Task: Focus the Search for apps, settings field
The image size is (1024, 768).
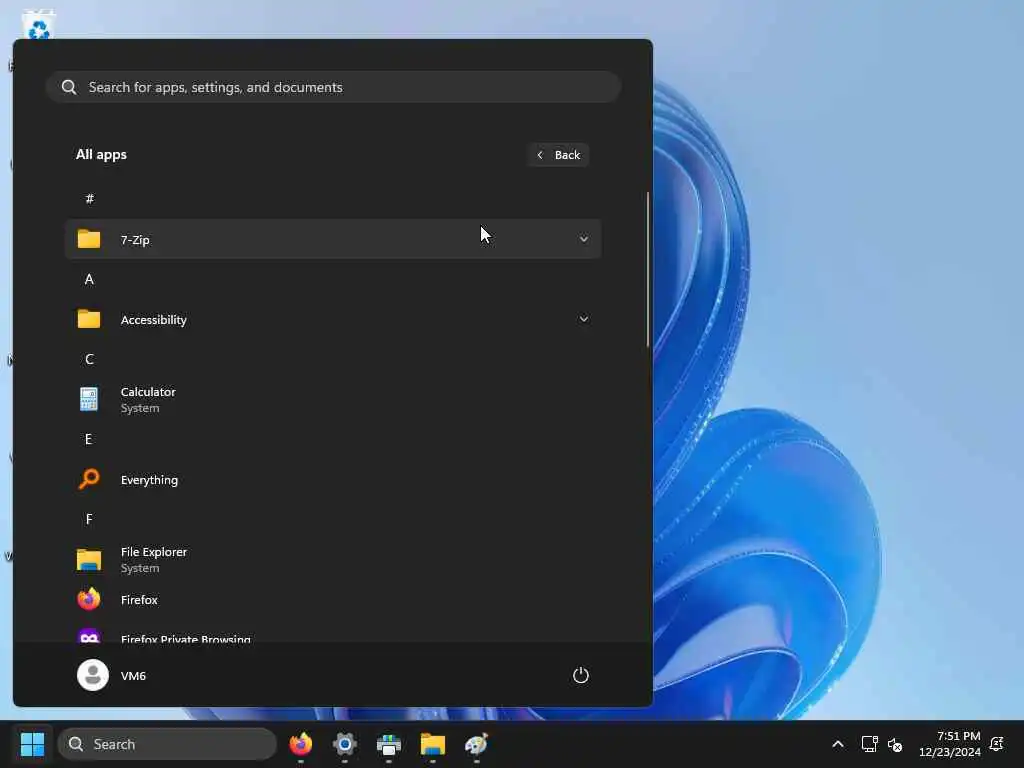Action: 333,87
